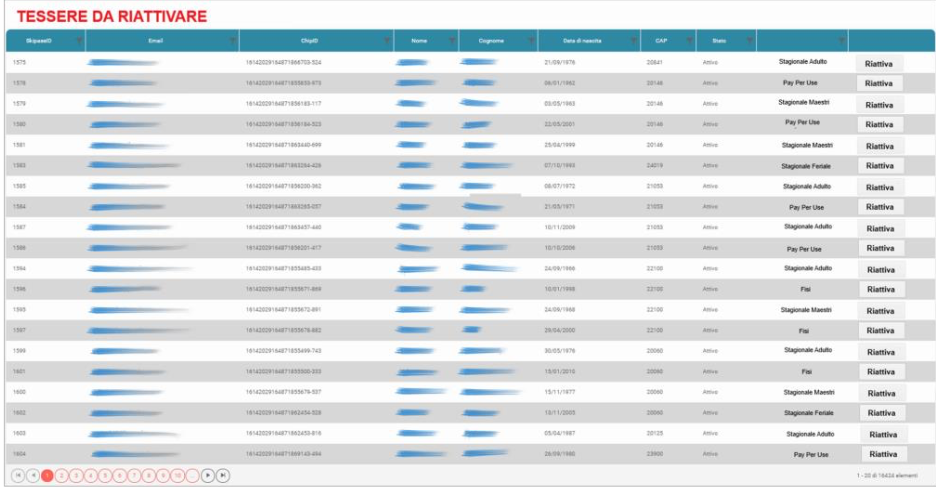The image size is (936, 490).
Task: Select page 2 in pagination
Action: click(x=61, y=475)
